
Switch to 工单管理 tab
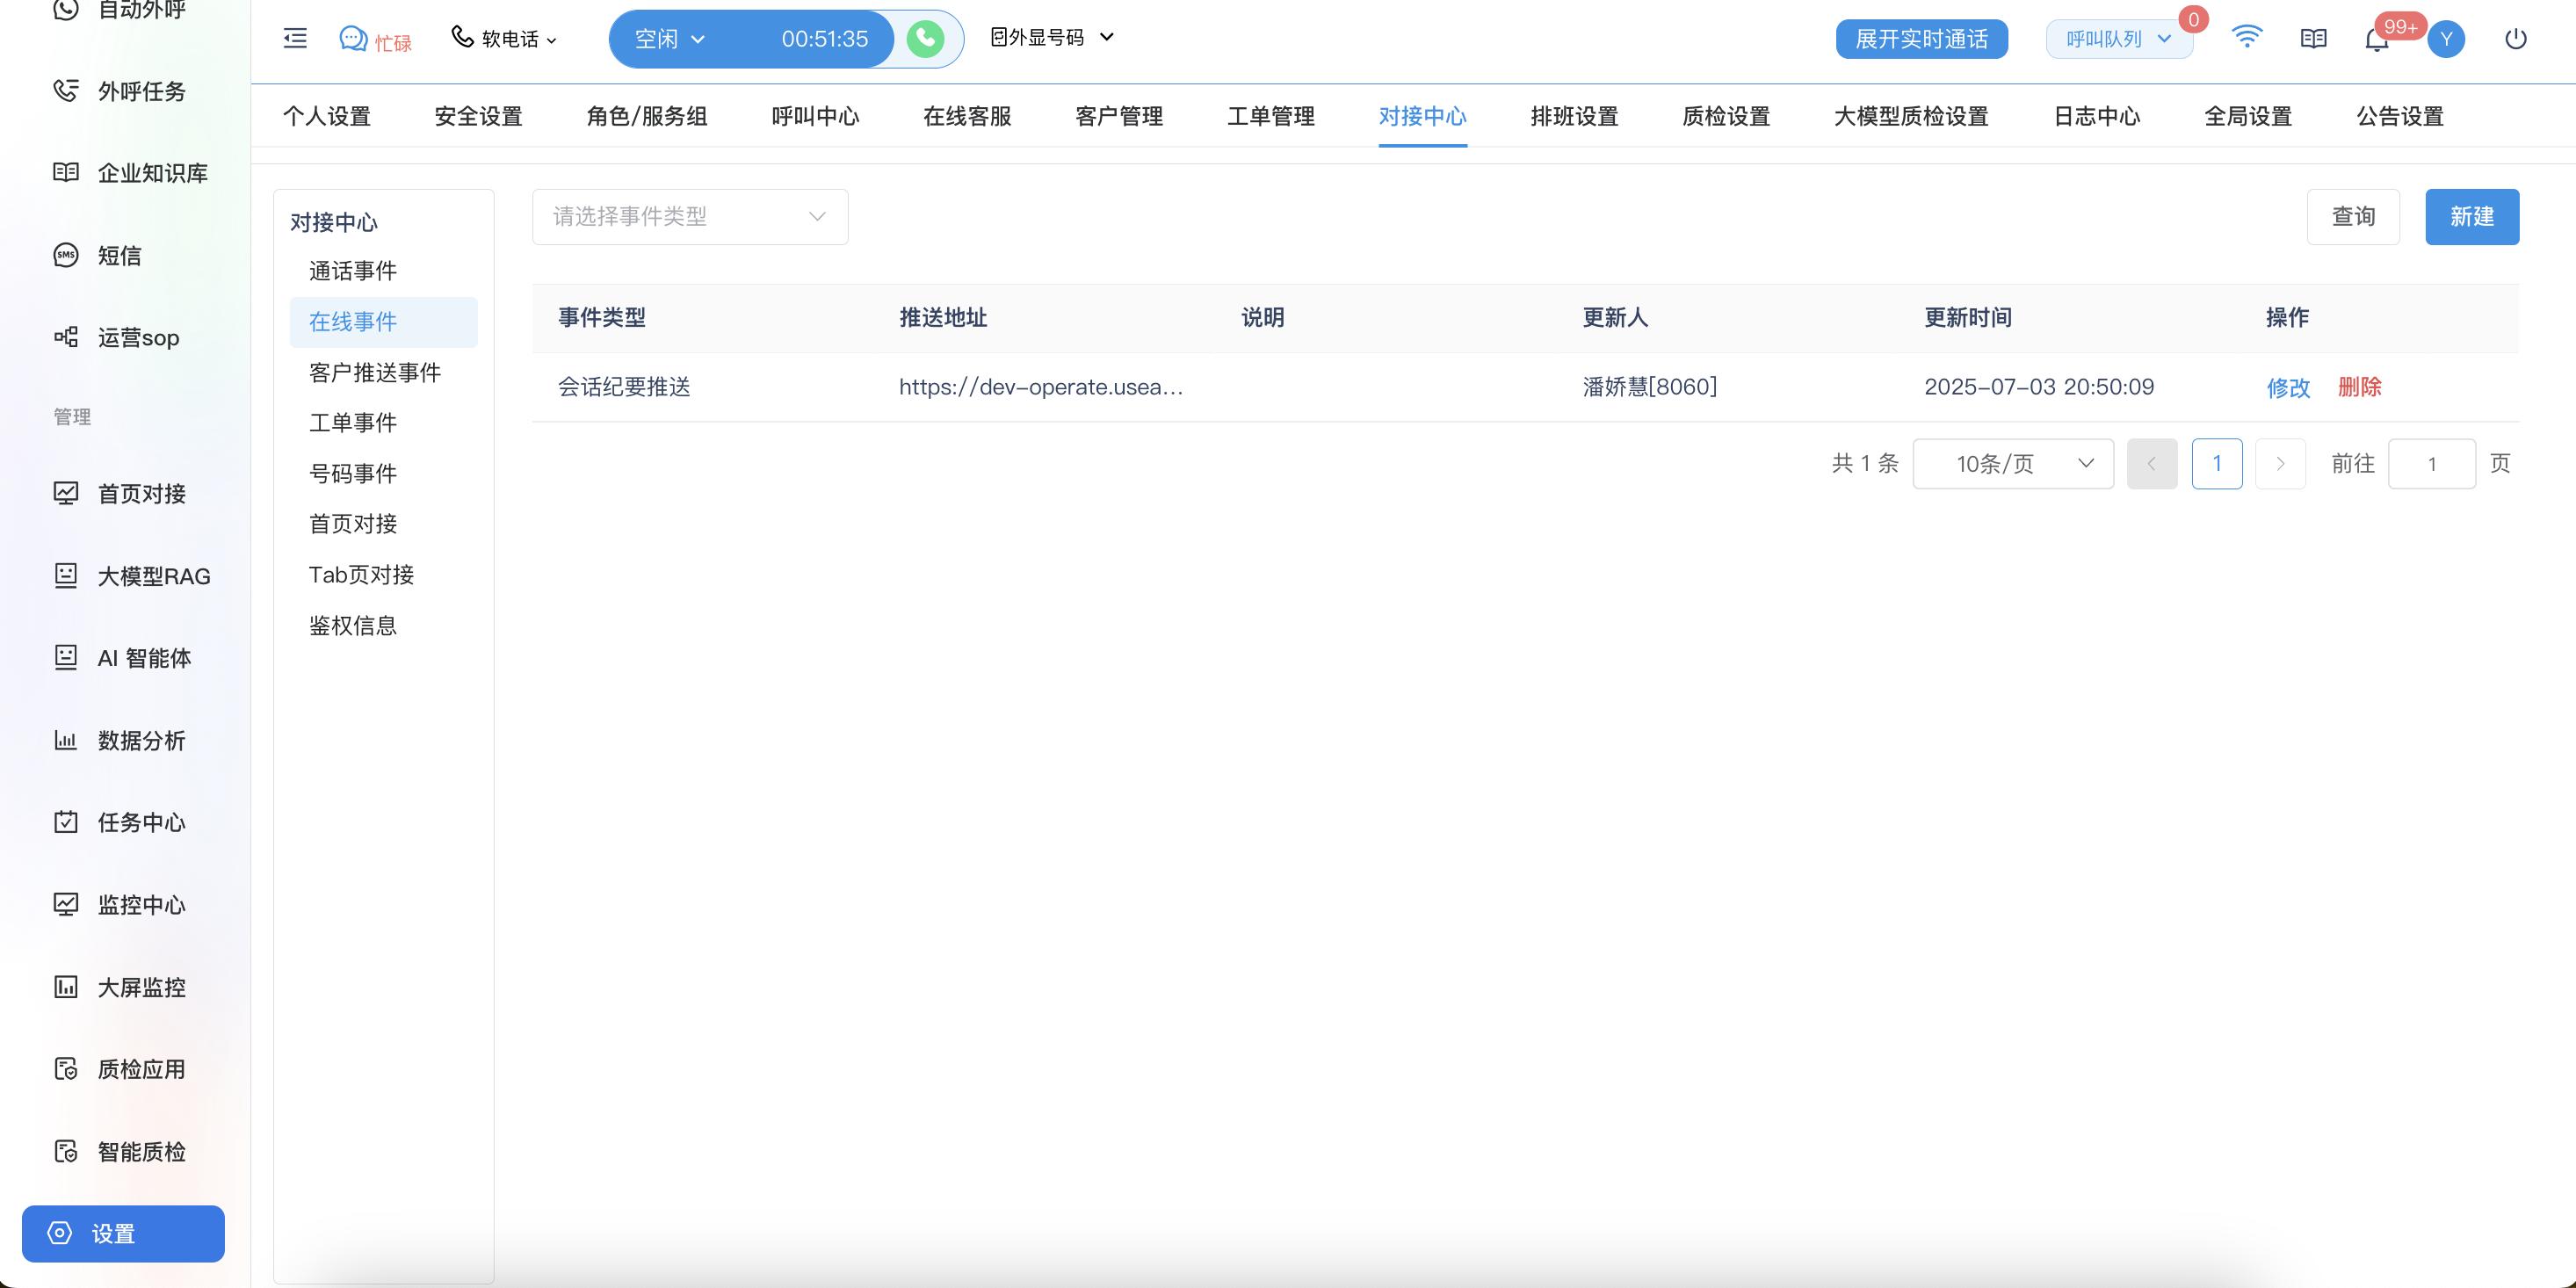click(1271, 116)
